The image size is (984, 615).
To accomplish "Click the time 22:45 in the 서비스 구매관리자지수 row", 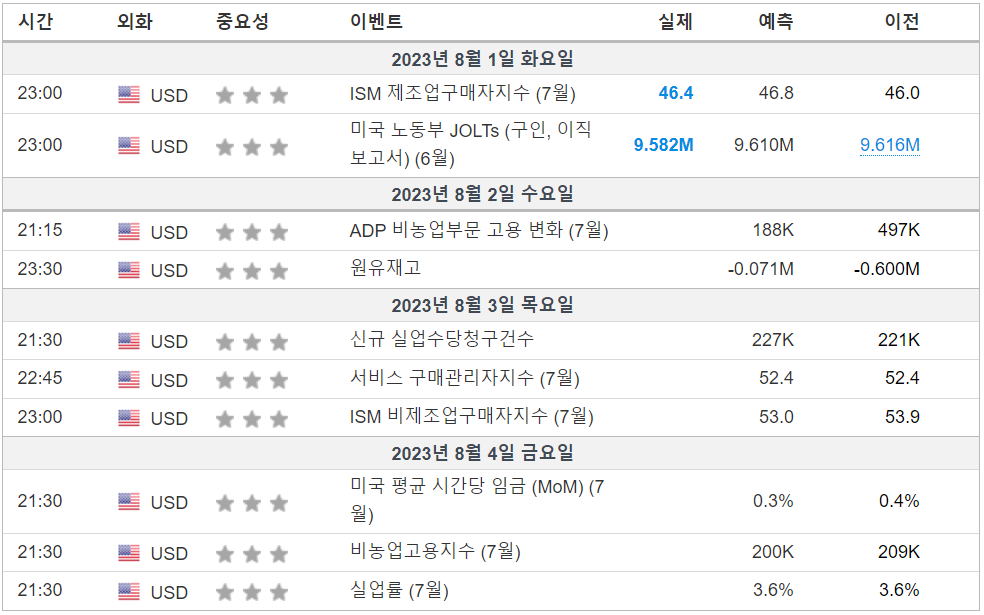I will [40, 378].
